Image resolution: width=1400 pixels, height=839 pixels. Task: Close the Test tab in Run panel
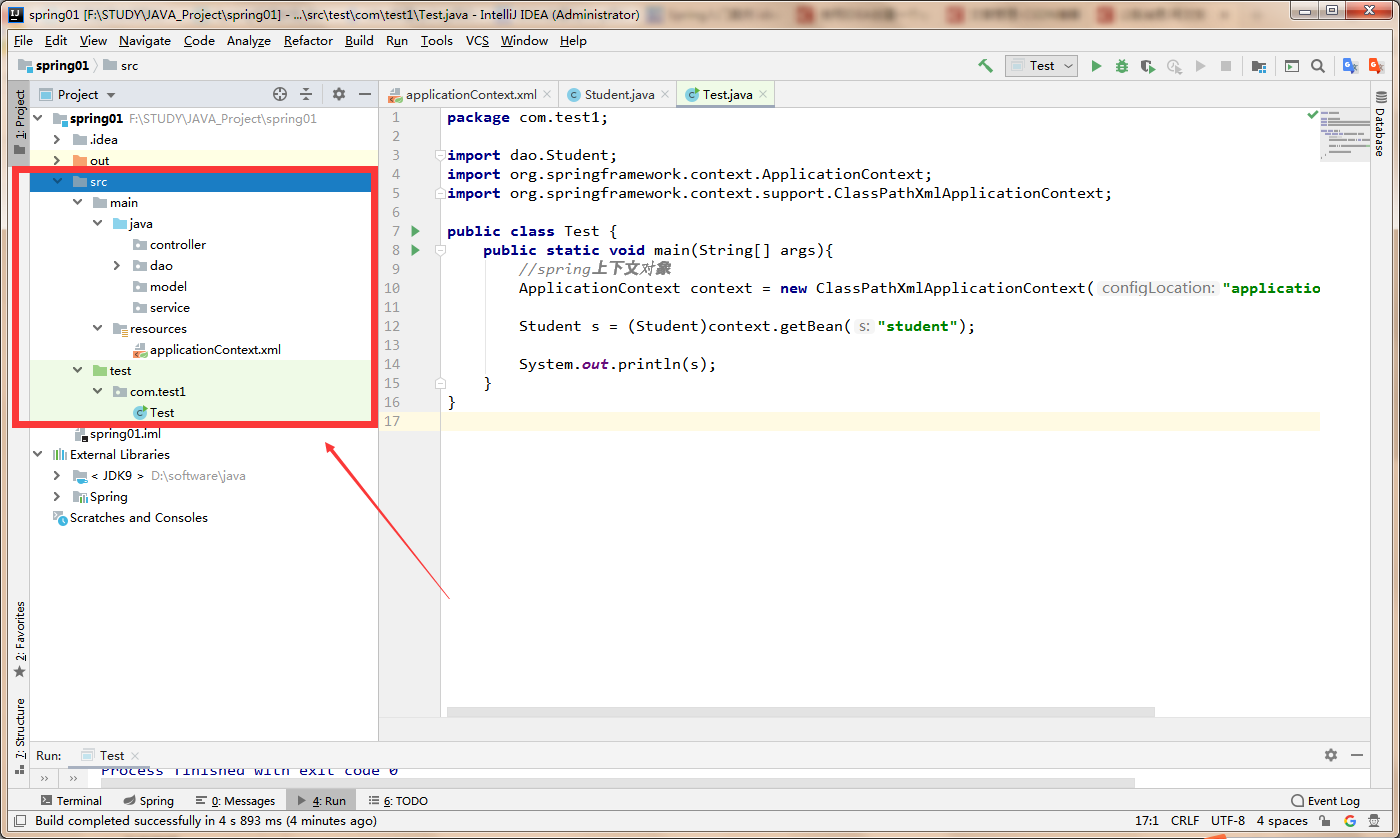click(x=135, y=756)
